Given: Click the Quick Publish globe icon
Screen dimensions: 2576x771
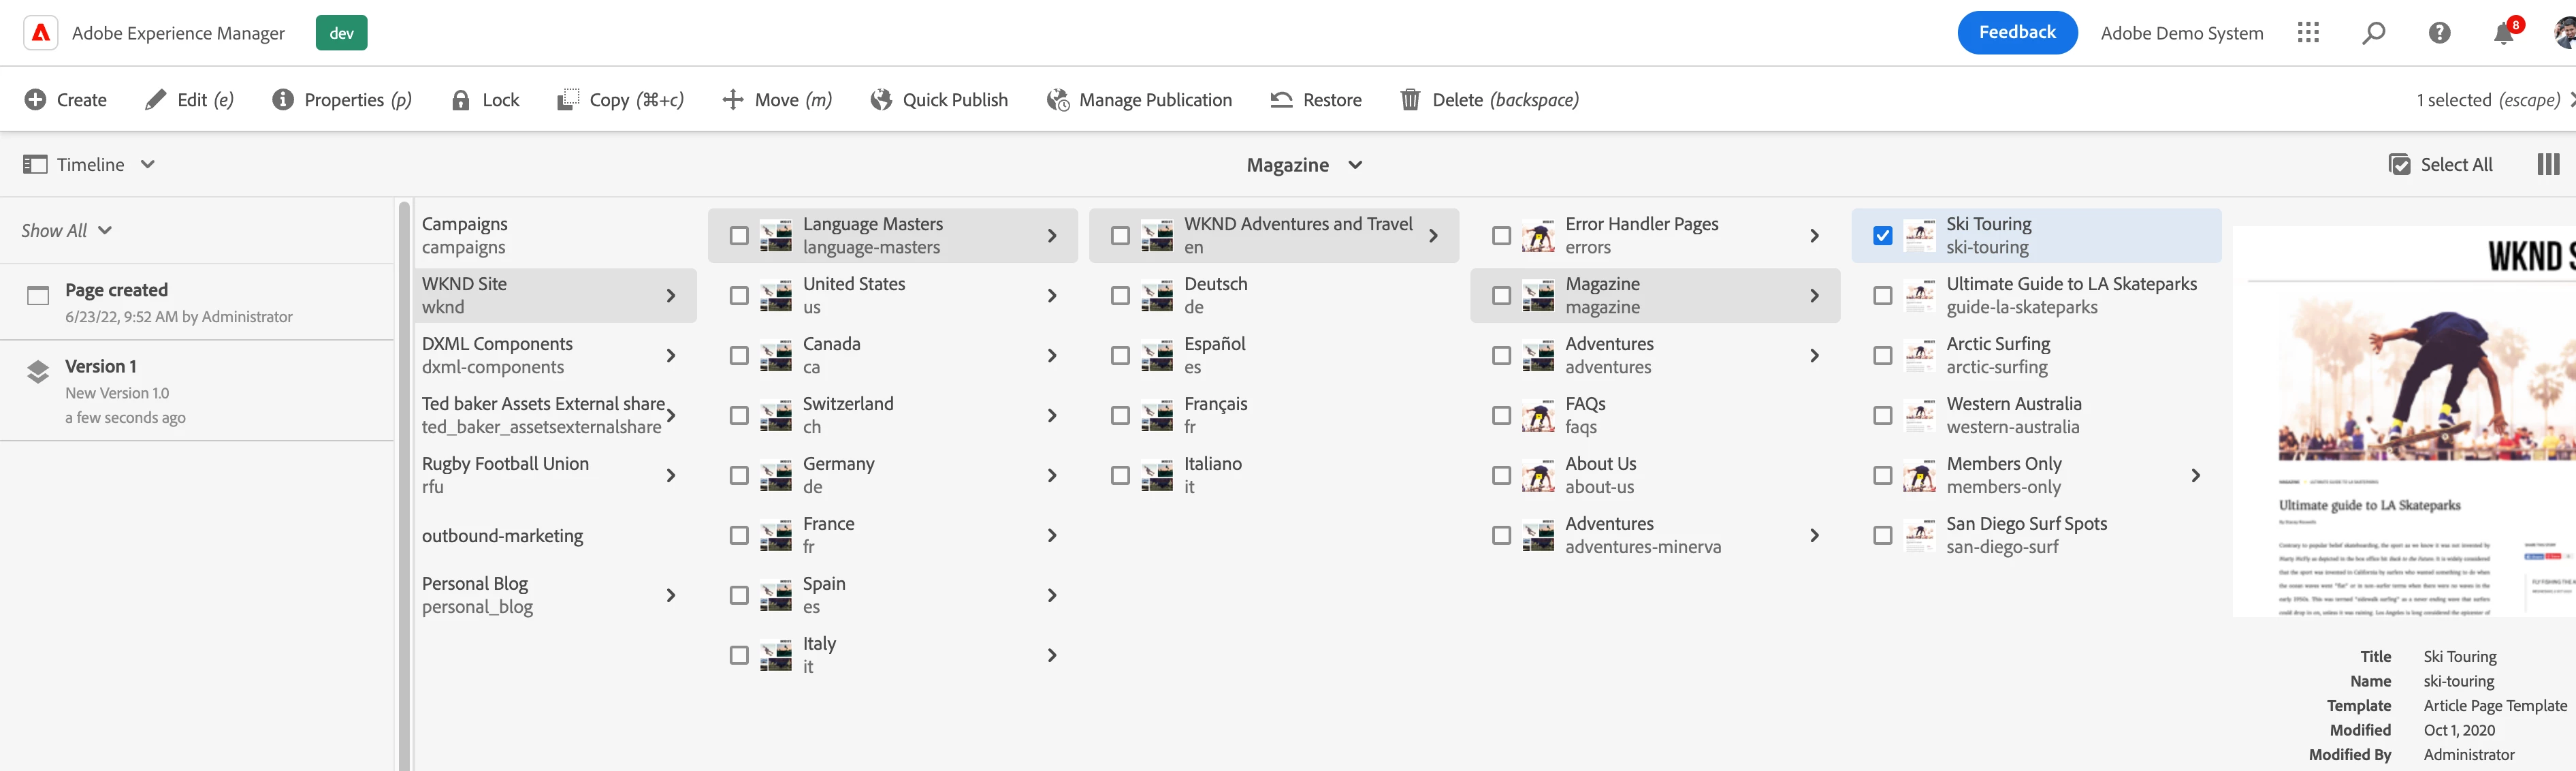Looking at the screenshot, I should 881,99.
